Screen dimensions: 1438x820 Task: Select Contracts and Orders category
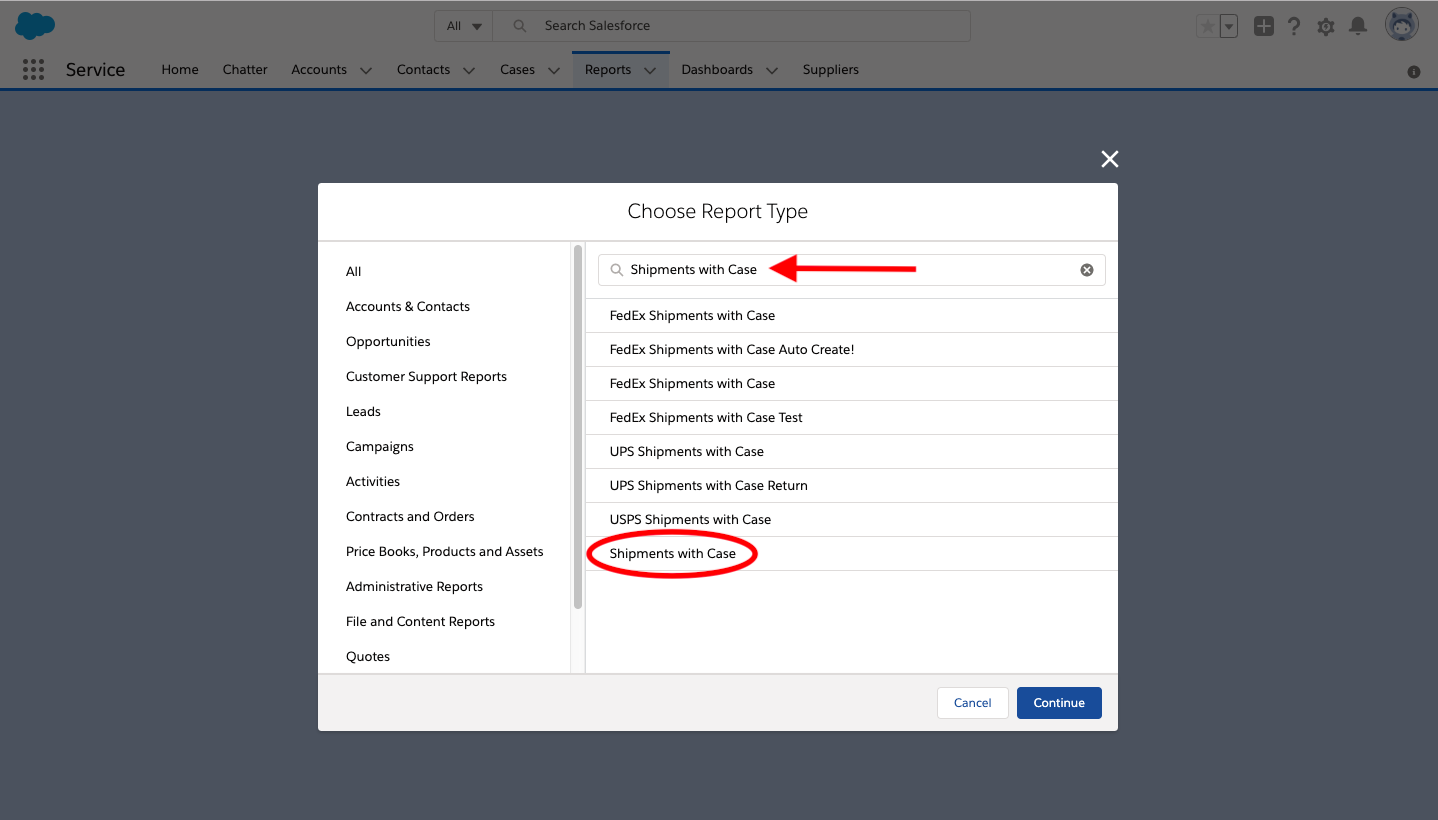[410, 517]
